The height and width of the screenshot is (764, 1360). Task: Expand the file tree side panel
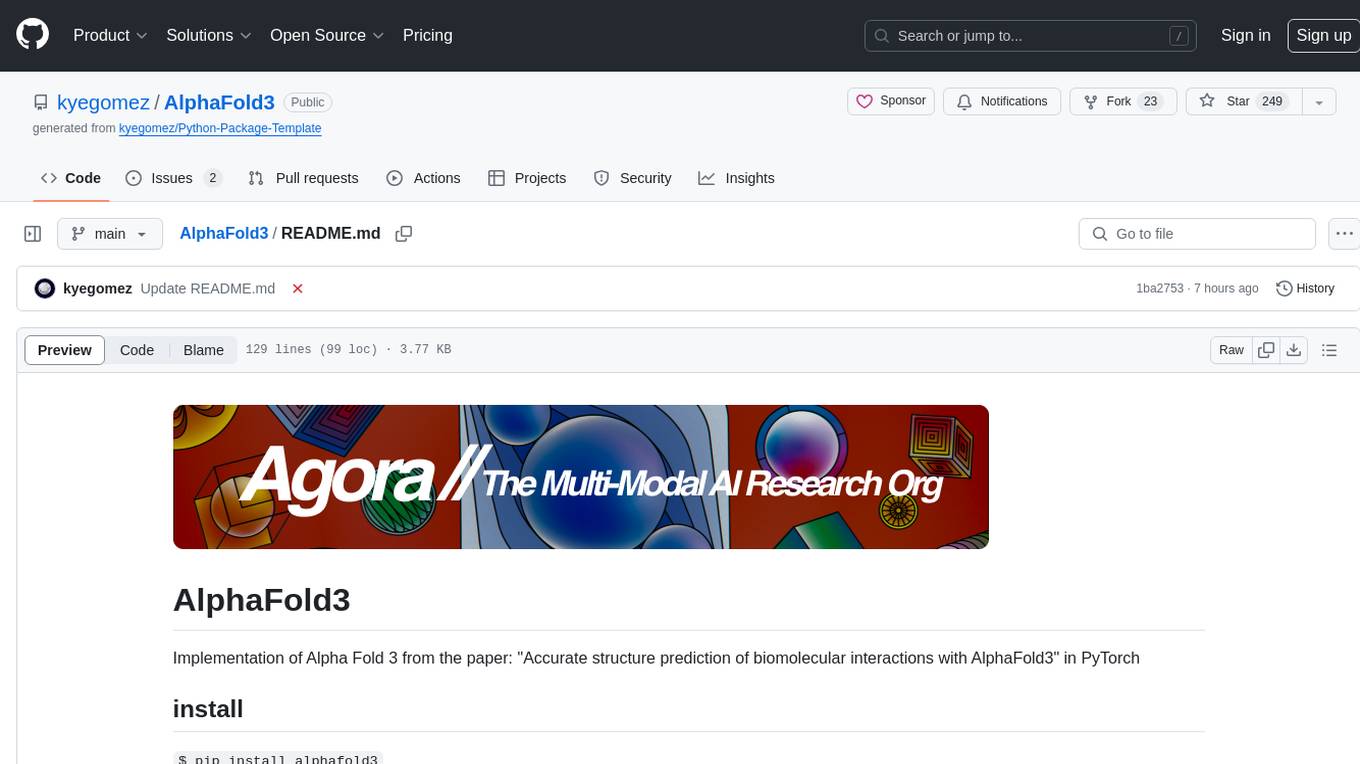pyautogui.click(x=33, y=234)
